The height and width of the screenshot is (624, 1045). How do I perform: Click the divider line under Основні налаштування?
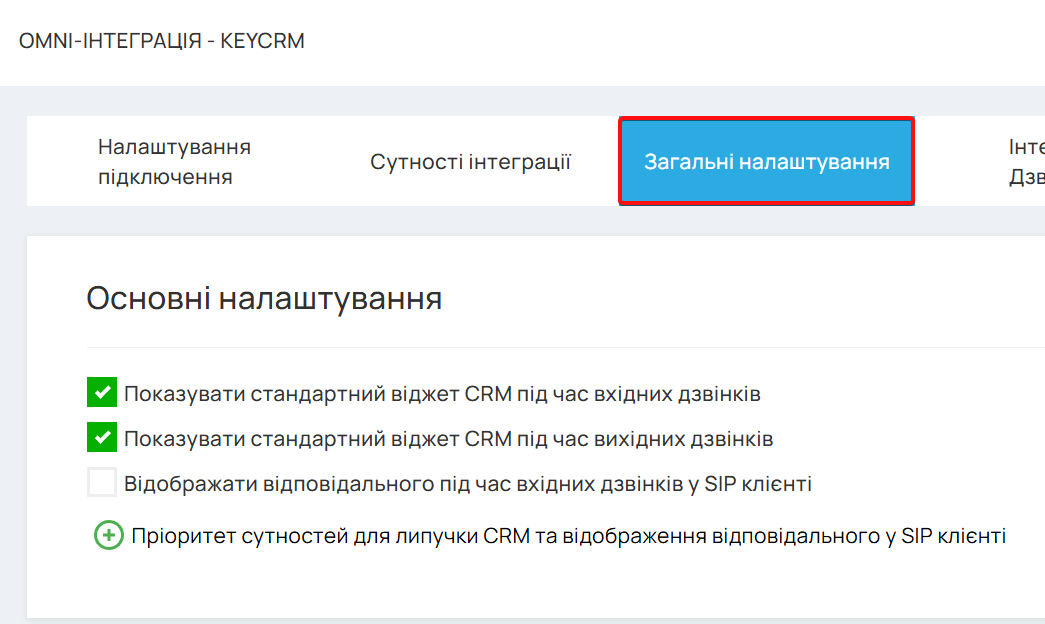(565, 347)
